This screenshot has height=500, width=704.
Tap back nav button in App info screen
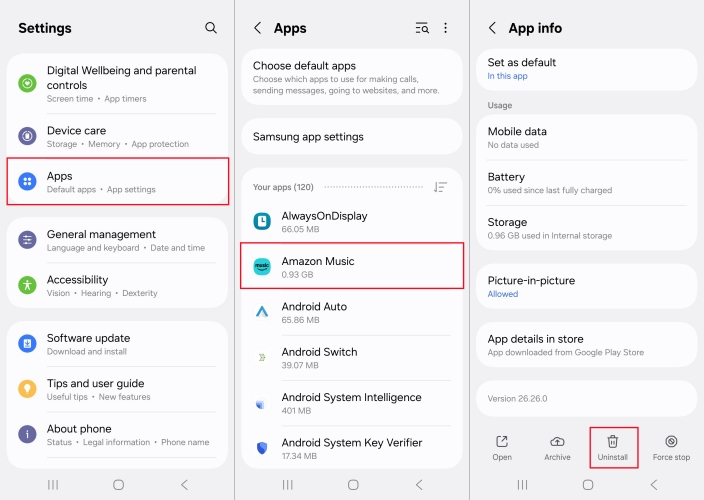pyautogui.click(x=654, y=485)
